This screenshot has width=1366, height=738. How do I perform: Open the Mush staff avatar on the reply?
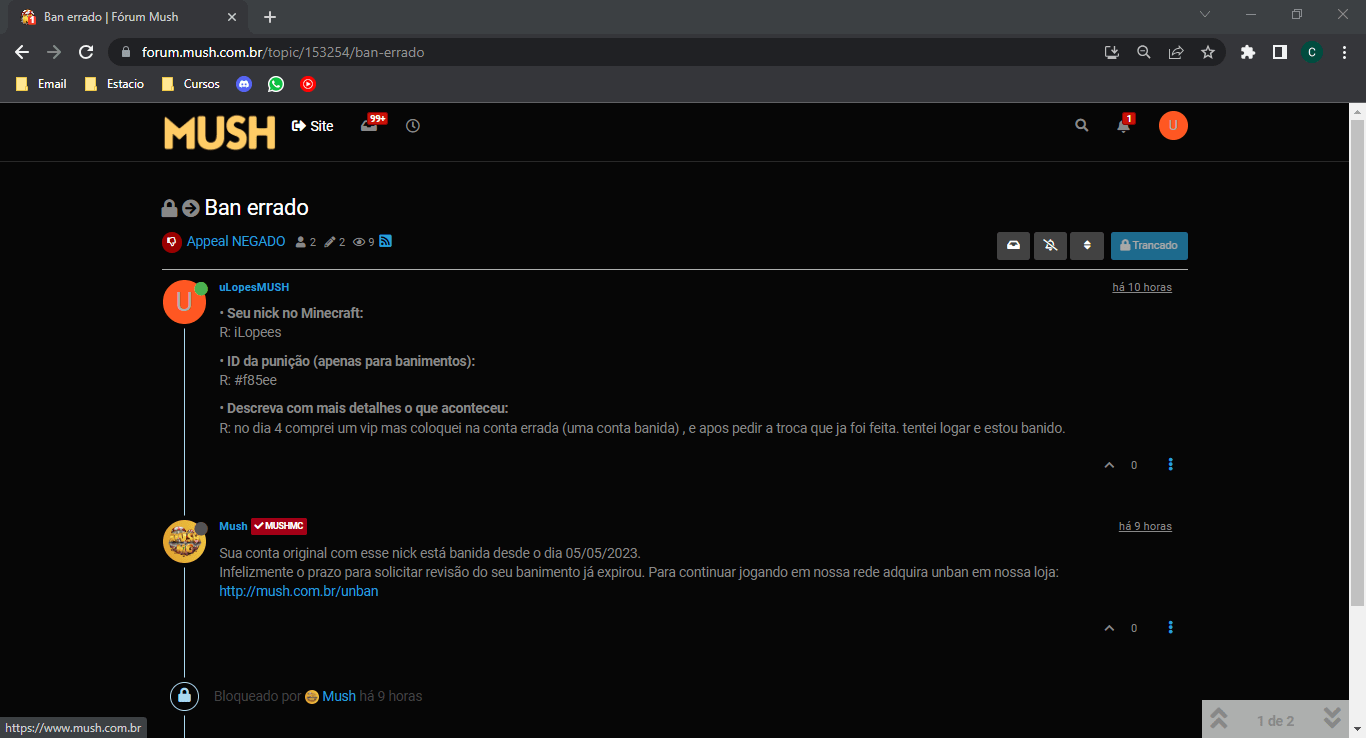point(184,542)
